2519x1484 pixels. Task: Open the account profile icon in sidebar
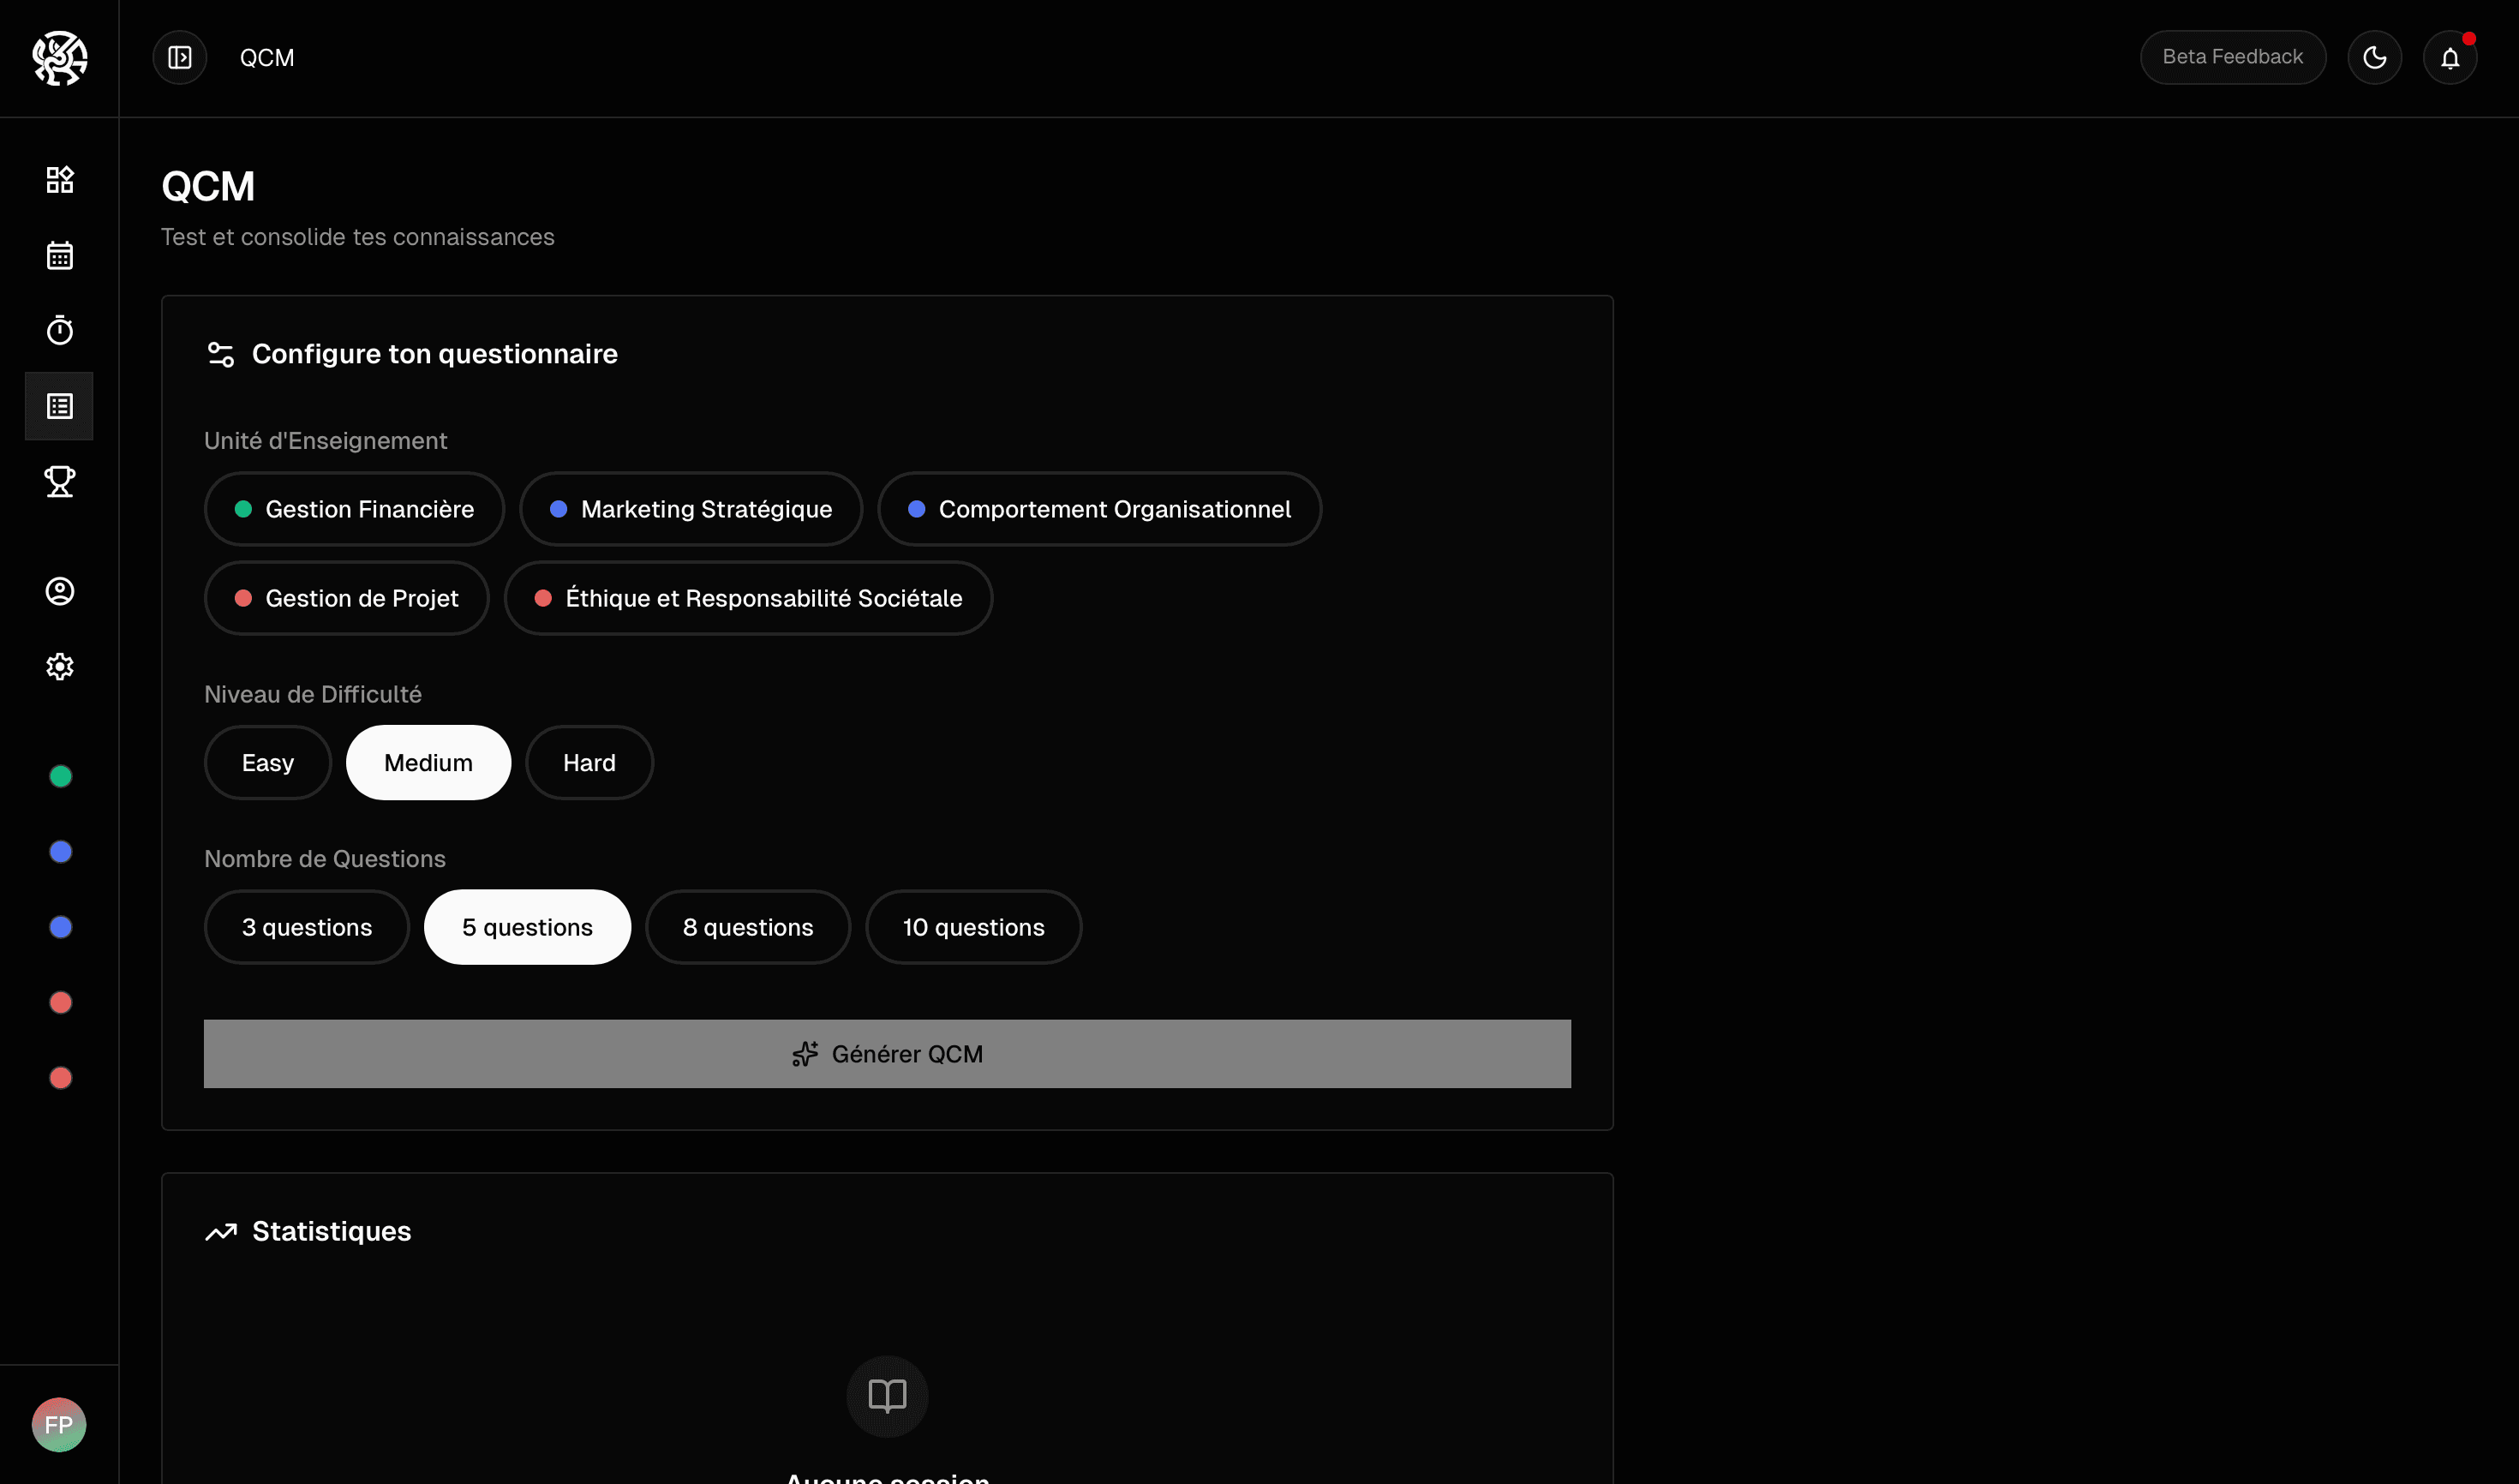click(x=59, y=591)
